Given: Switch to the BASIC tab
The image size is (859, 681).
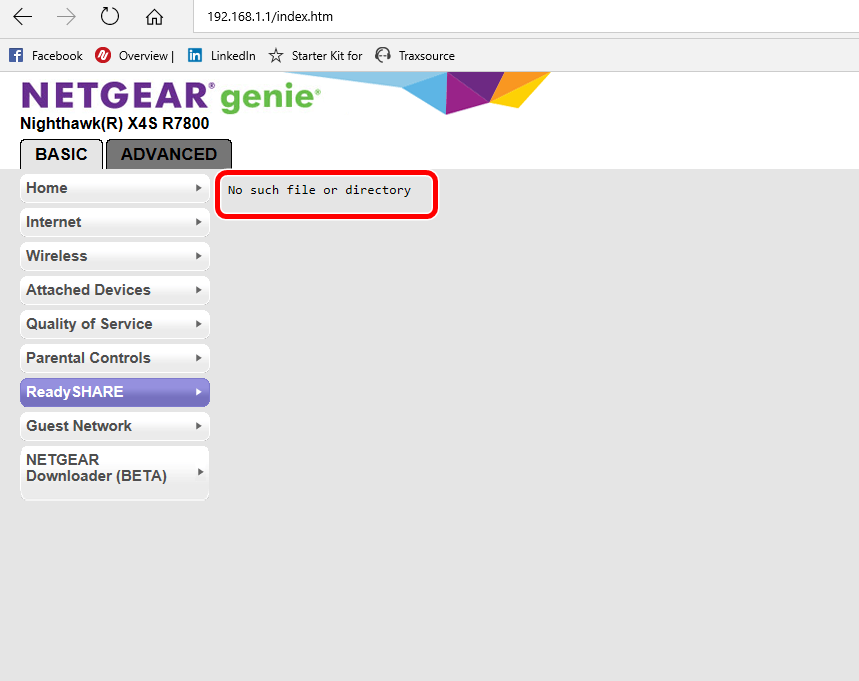Looking at the screenshot, I should (x=61, y=154).
